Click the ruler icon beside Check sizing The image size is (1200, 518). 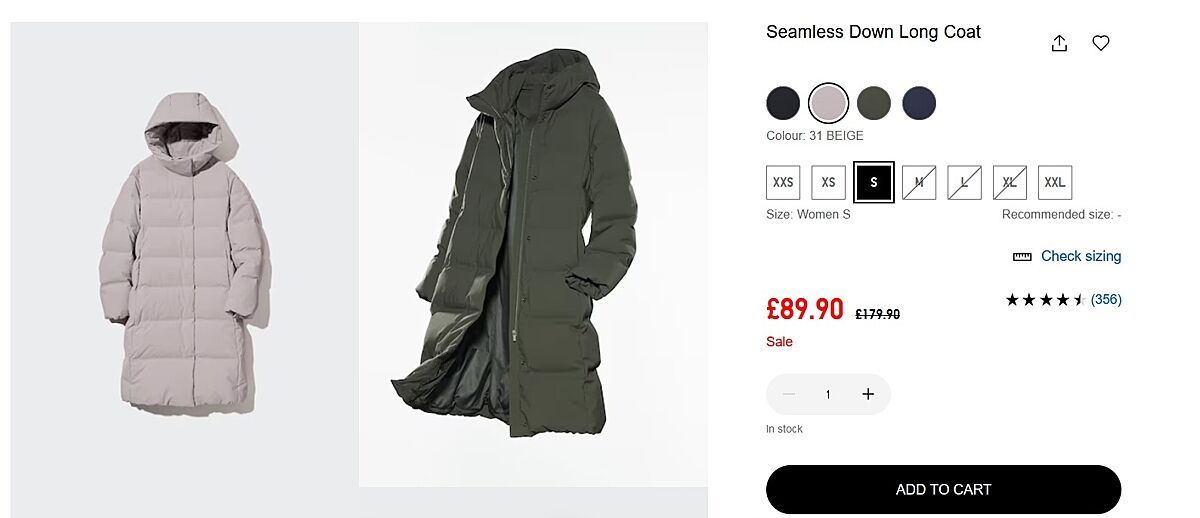tap(1022, 257)
